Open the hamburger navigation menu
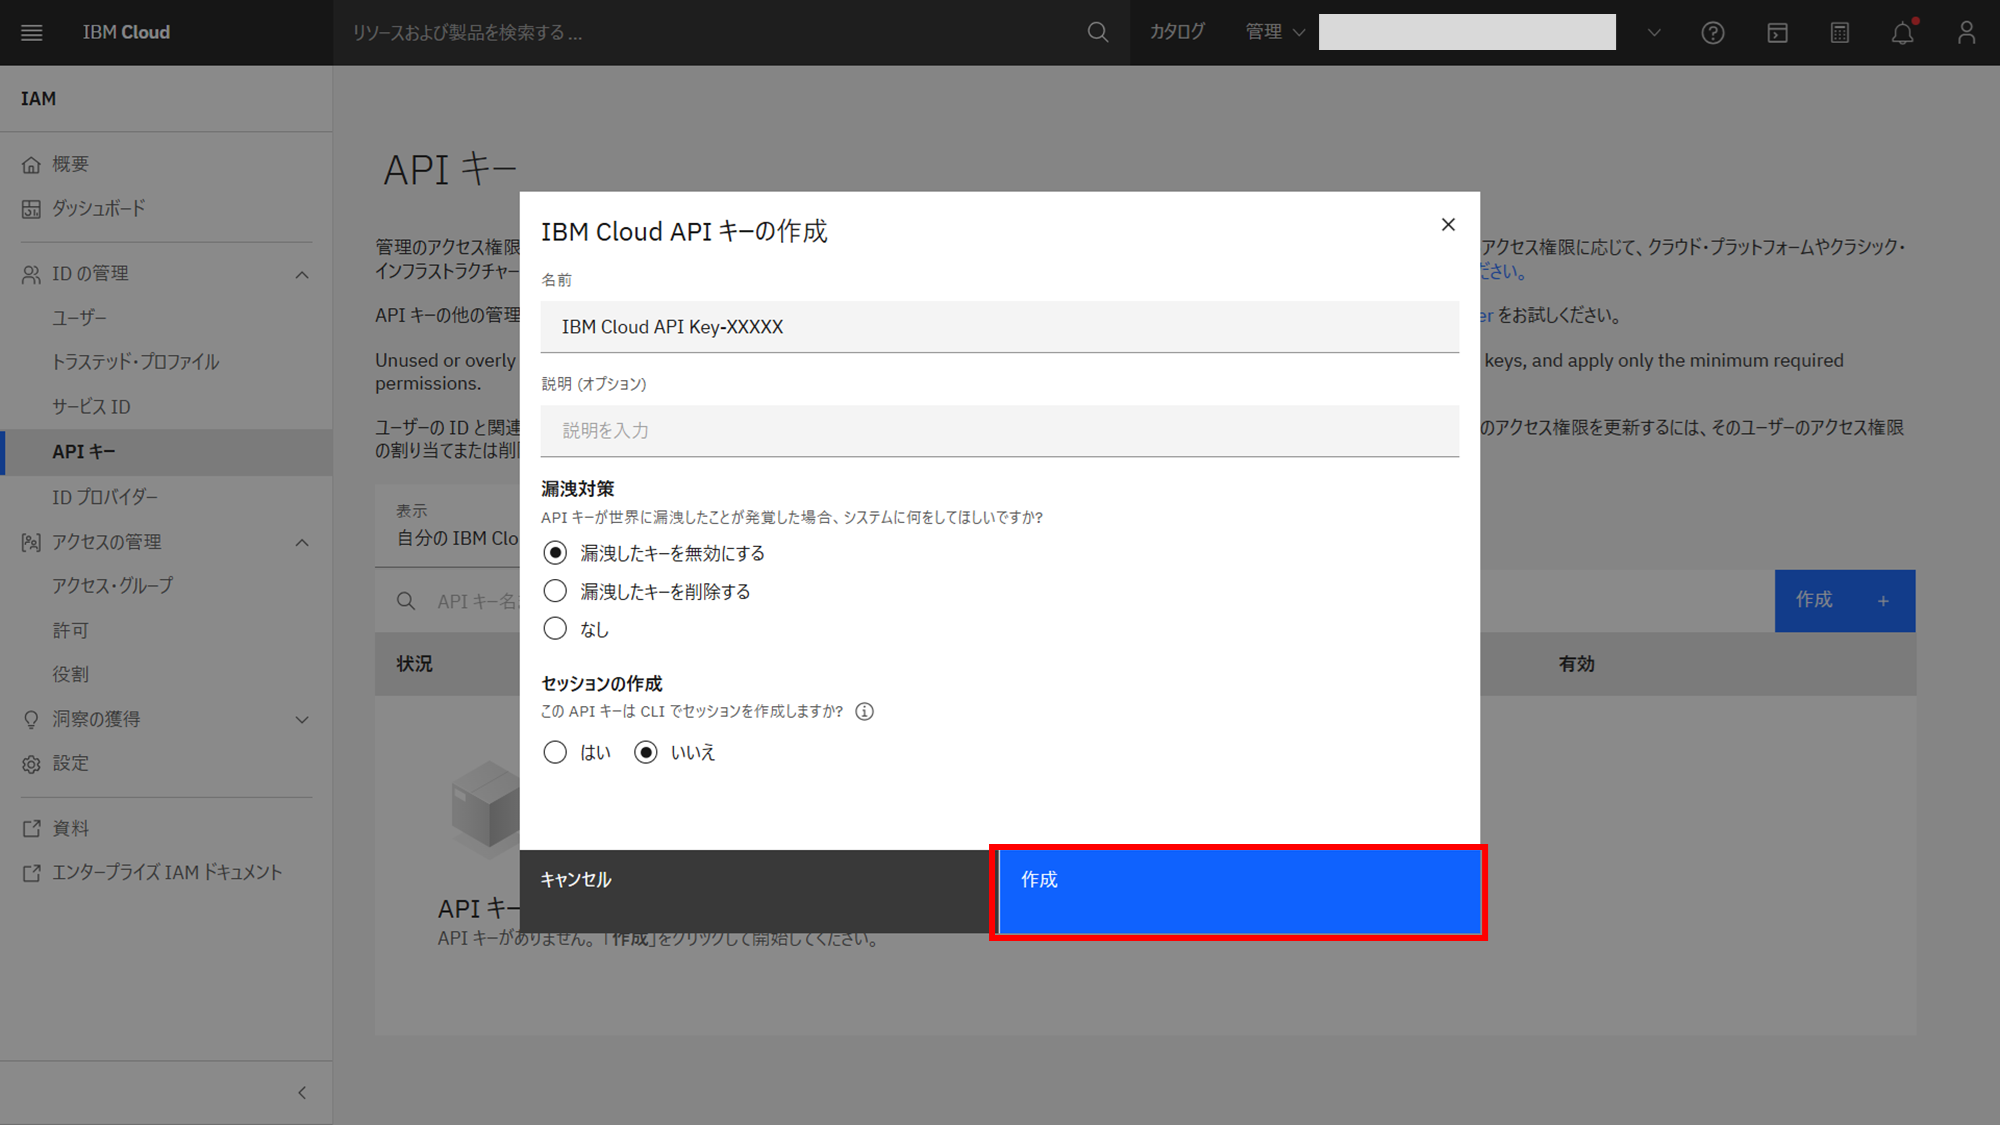Viewport: 2000px width, 1125px height. [32, 32]
